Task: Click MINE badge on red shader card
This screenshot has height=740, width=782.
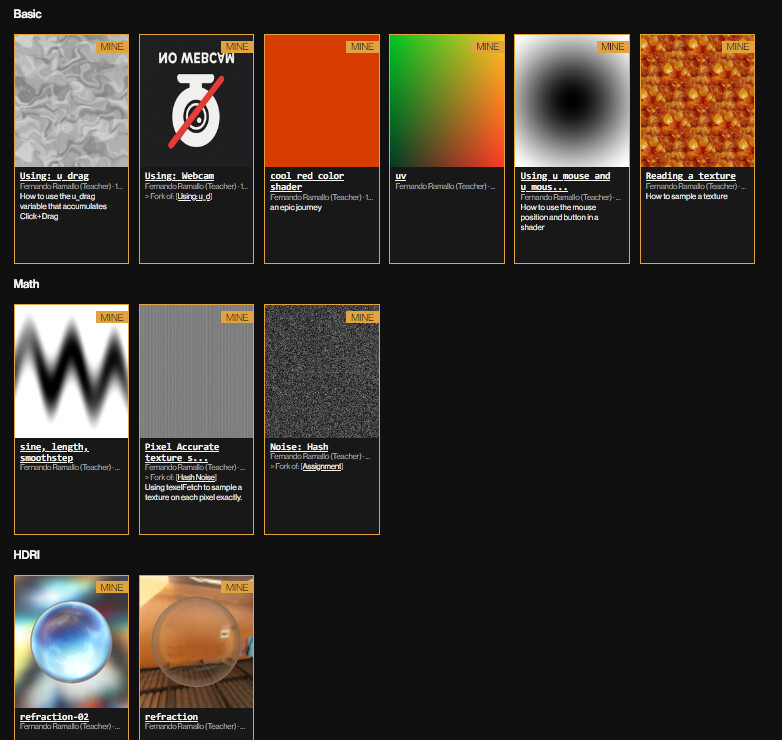Action: pyautogui.click(x=363, y=47)
